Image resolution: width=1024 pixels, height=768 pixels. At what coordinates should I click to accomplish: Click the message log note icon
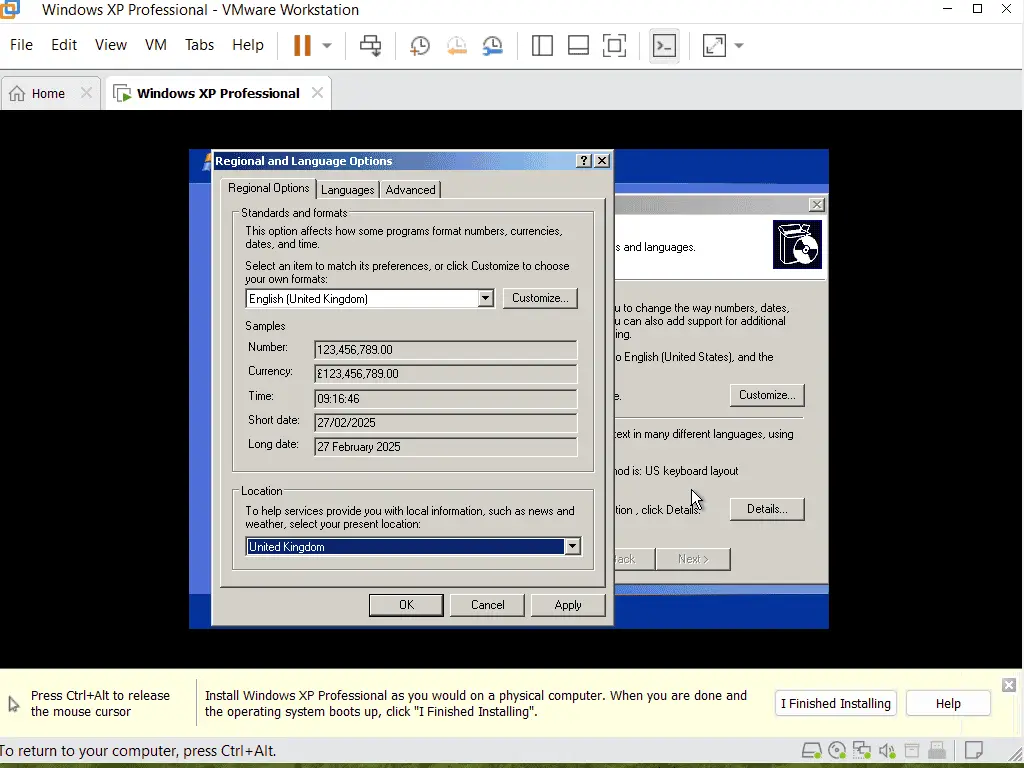pyautogui.click(x=974, y=750)
